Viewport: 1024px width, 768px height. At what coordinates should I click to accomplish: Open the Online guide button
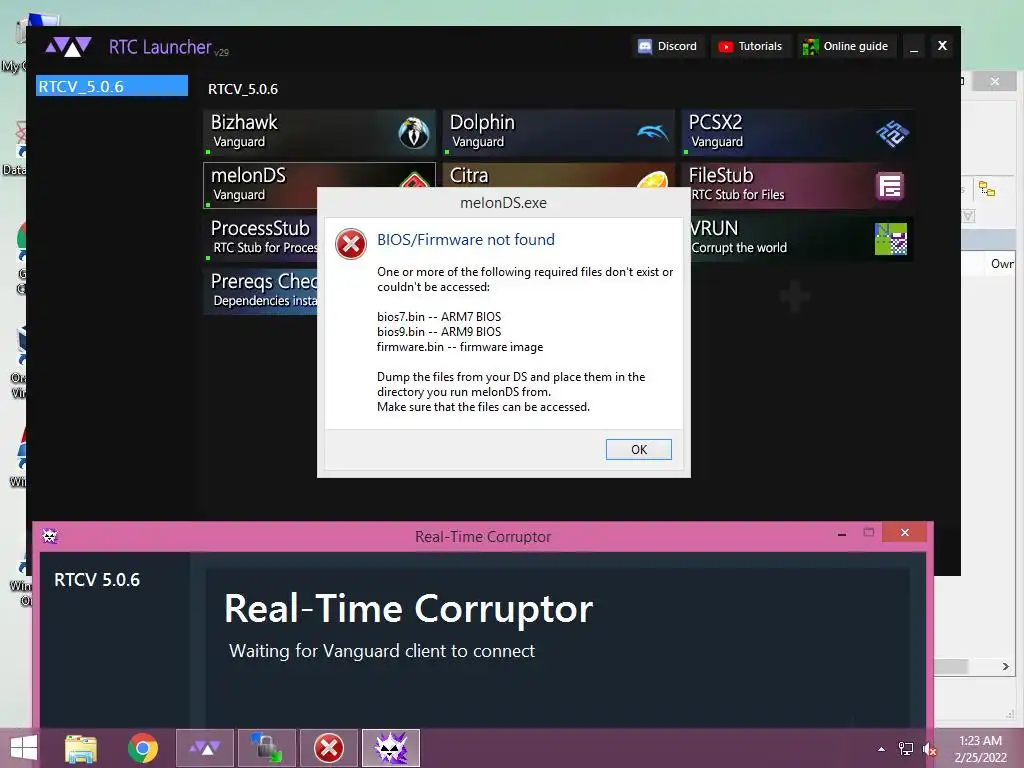click(x=846, y=46)
